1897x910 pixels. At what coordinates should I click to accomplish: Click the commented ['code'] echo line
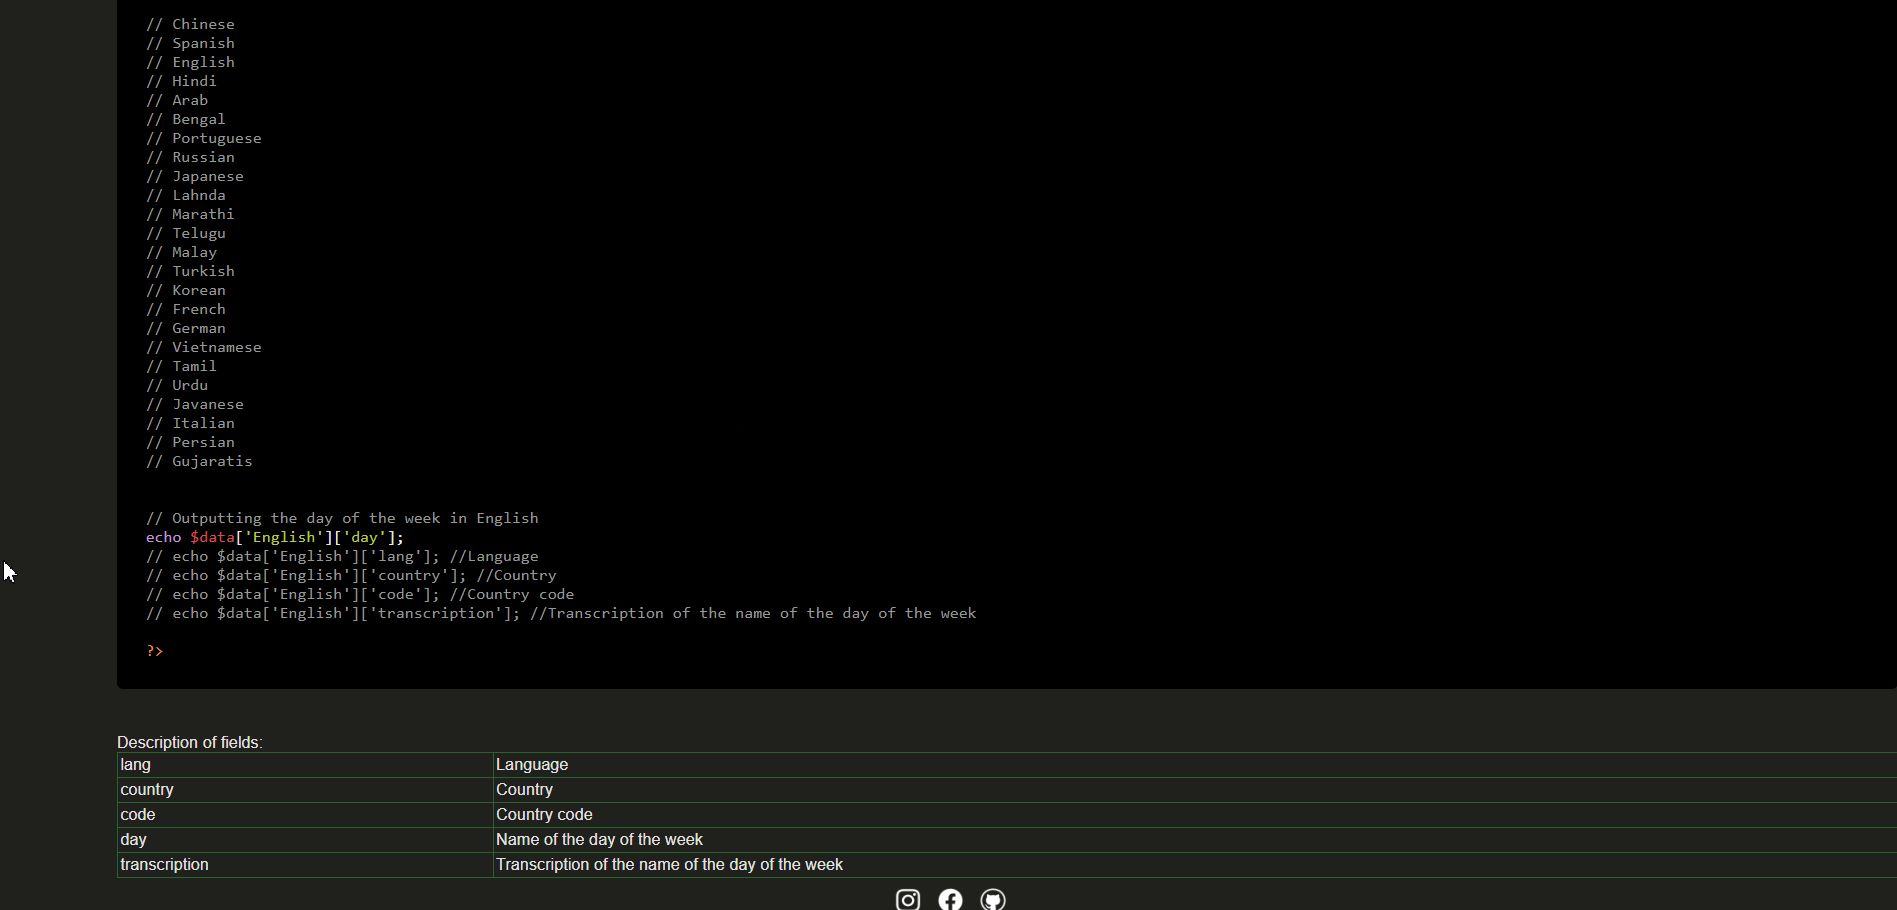(x=360, y=594)
